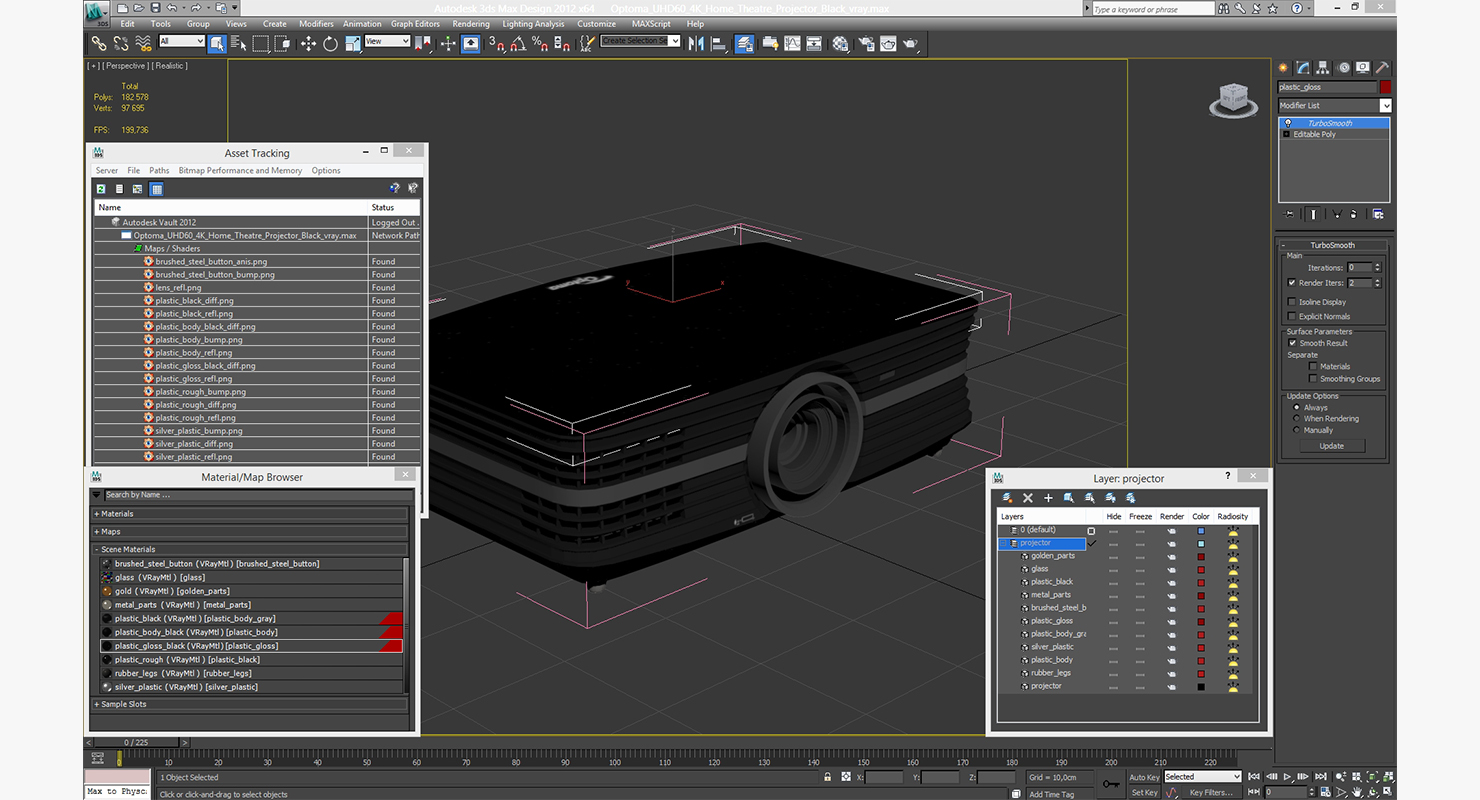Open Create Selection Set dropdown
Viewport: 1480px width, 800px height.
tap(640, 41)
